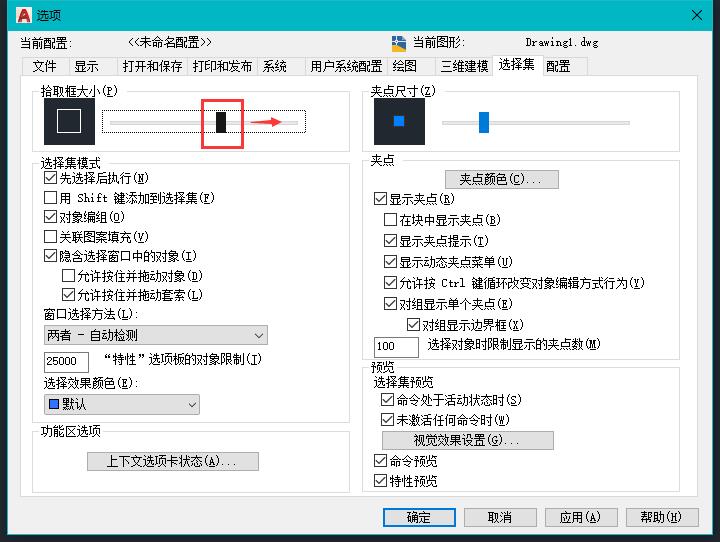Open the 夹点颜色(C)... dialog
Screen dimensions: 720x542
(x=501, y=179)
